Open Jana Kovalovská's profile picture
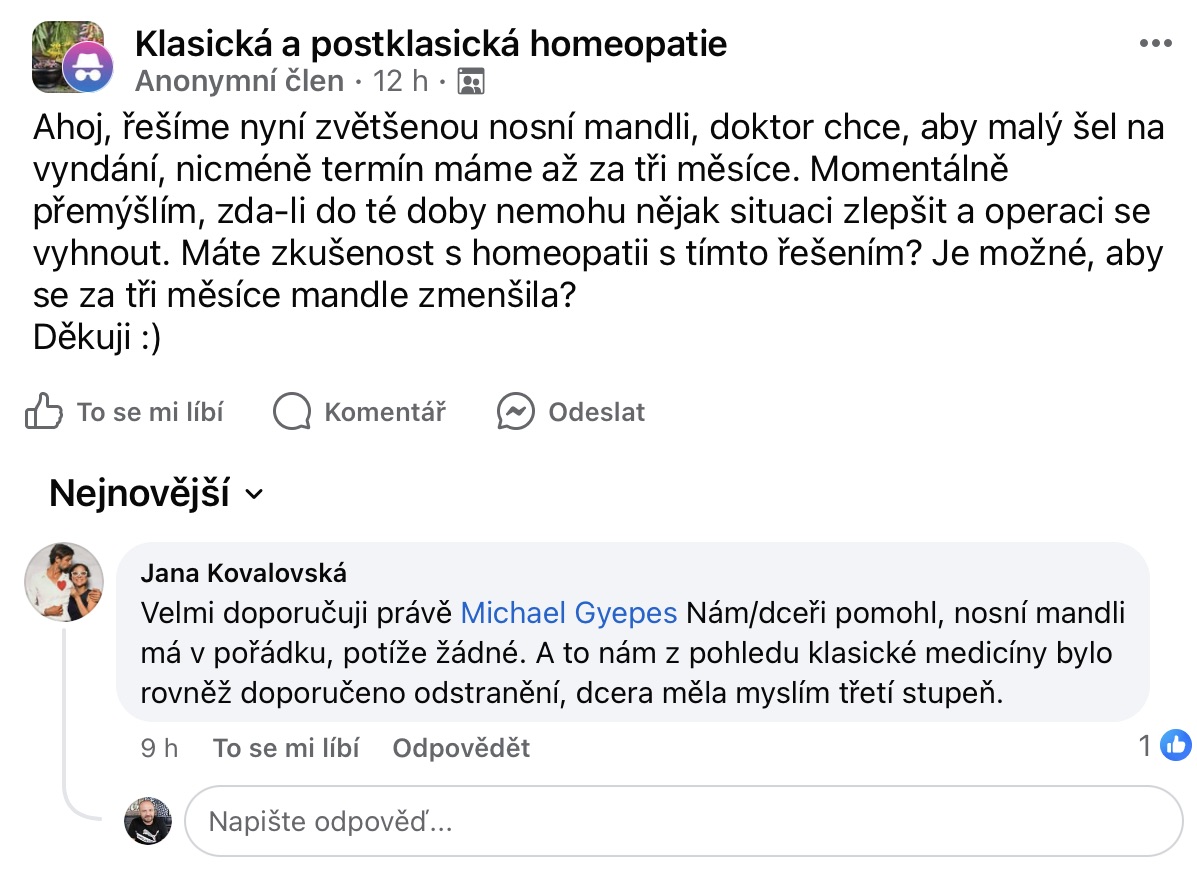Viewport: 1197px width, 885px height. pyautogui.click(x=64, y=583)
